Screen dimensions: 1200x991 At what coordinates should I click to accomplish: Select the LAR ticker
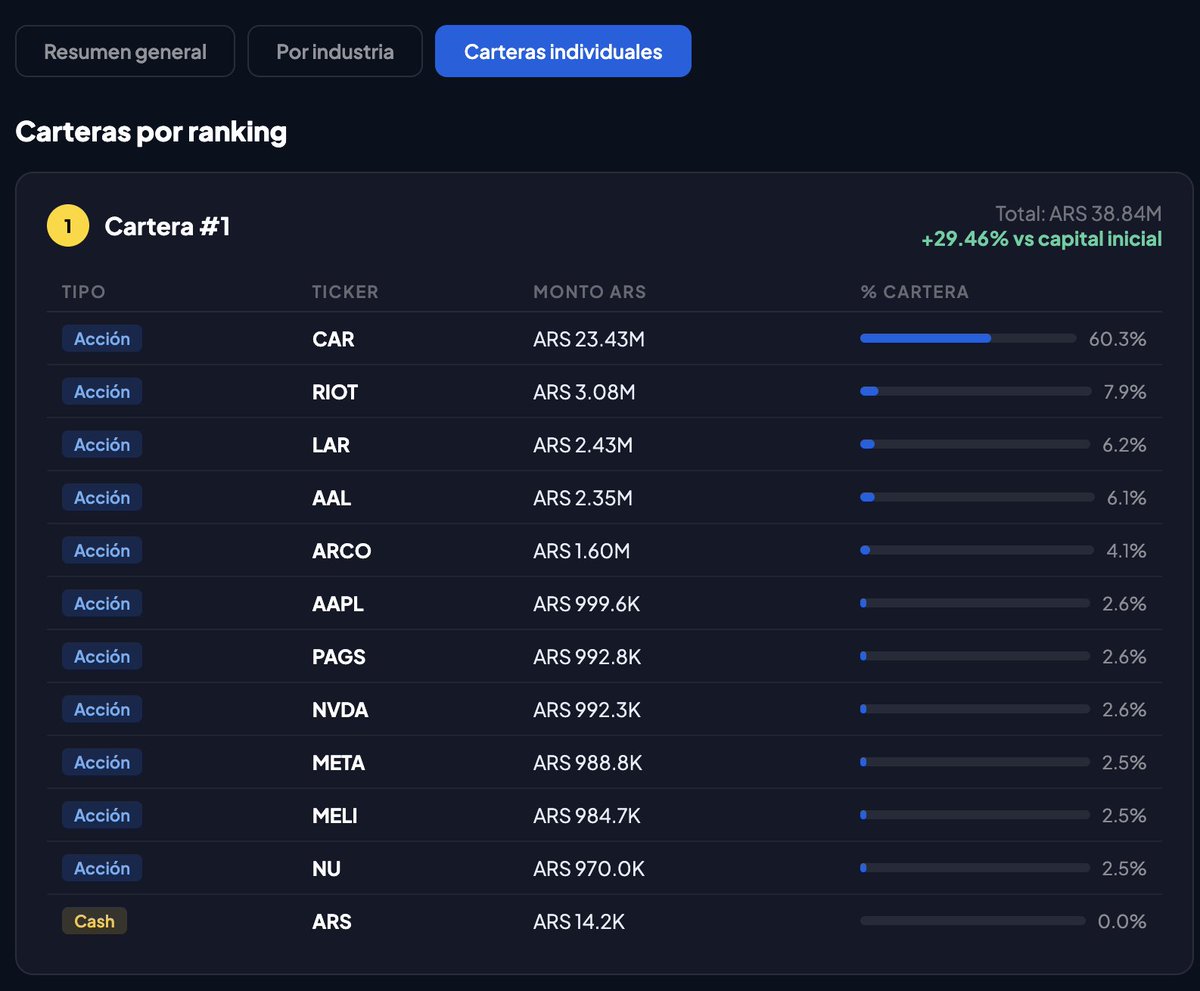[x=331, y=445]
